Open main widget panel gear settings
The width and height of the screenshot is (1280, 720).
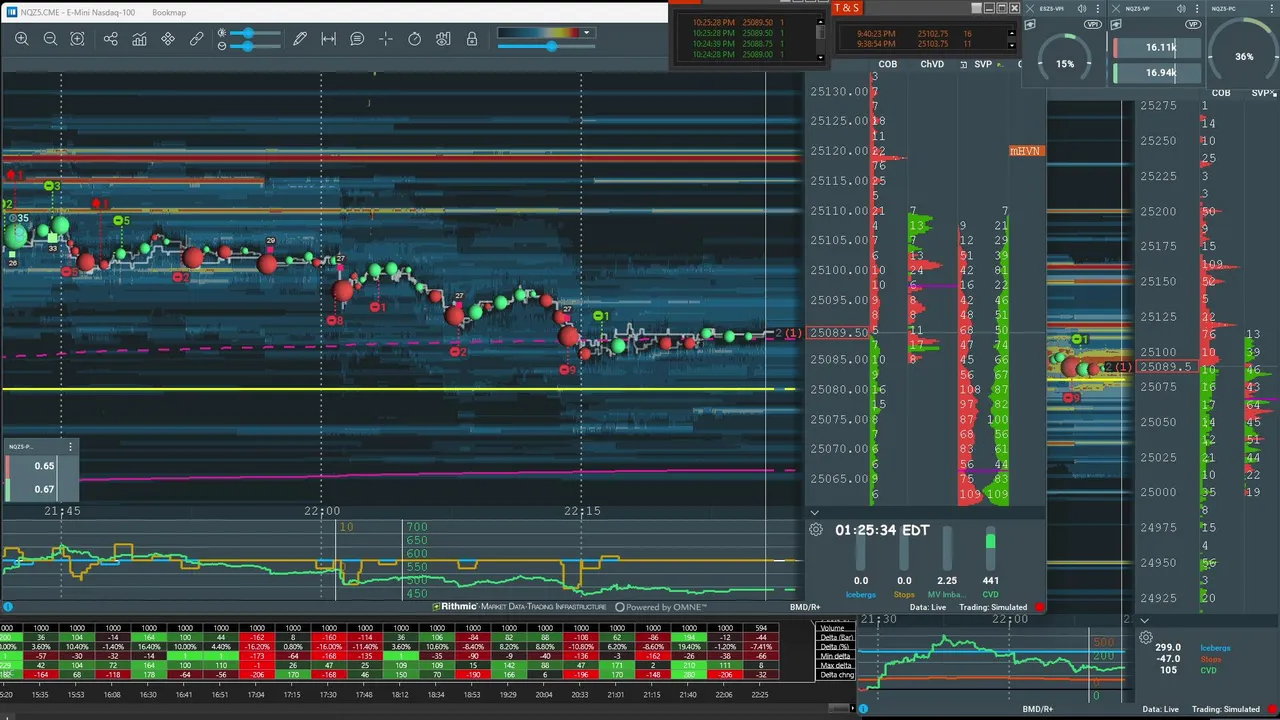pyautogui.click(x=816, y=530)
